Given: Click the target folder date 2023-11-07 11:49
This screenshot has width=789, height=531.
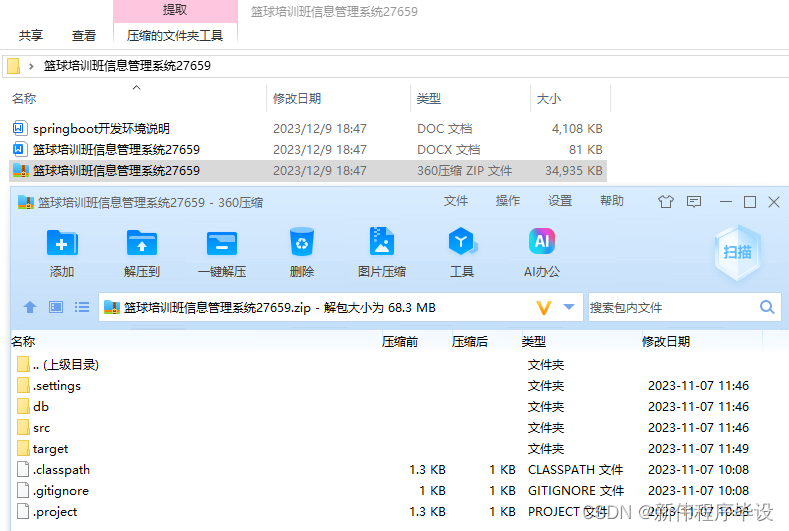Looking at the screenshot, I should coord(698,448).
